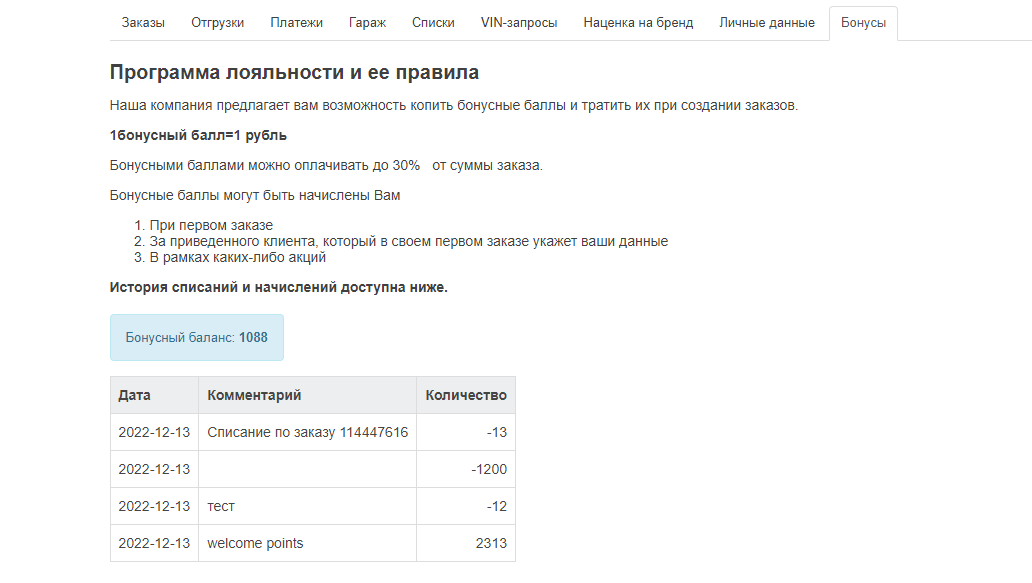The width and height of the screenshot is (1032, 583).
Task: Click the date in the -1200 row
Action: (154, 469)
